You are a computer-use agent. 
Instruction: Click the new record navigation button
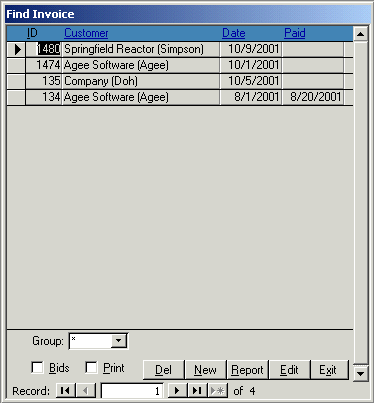pos(218,390)
